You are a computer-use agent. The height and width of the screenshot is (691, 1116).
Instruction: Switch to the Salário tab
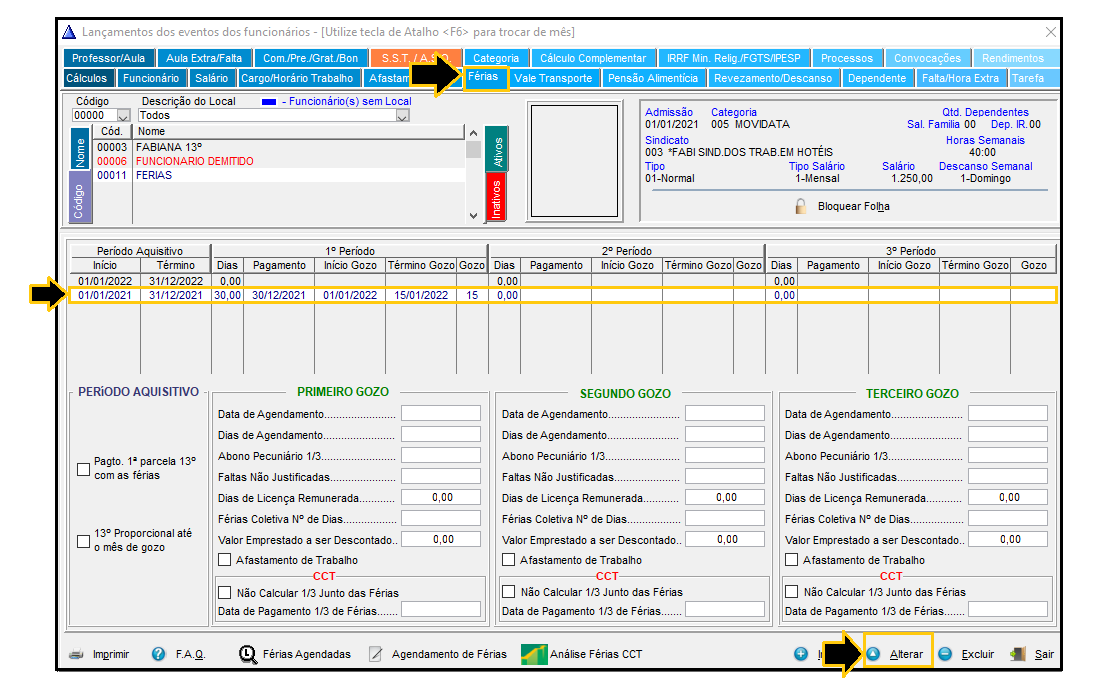(211, 78)
